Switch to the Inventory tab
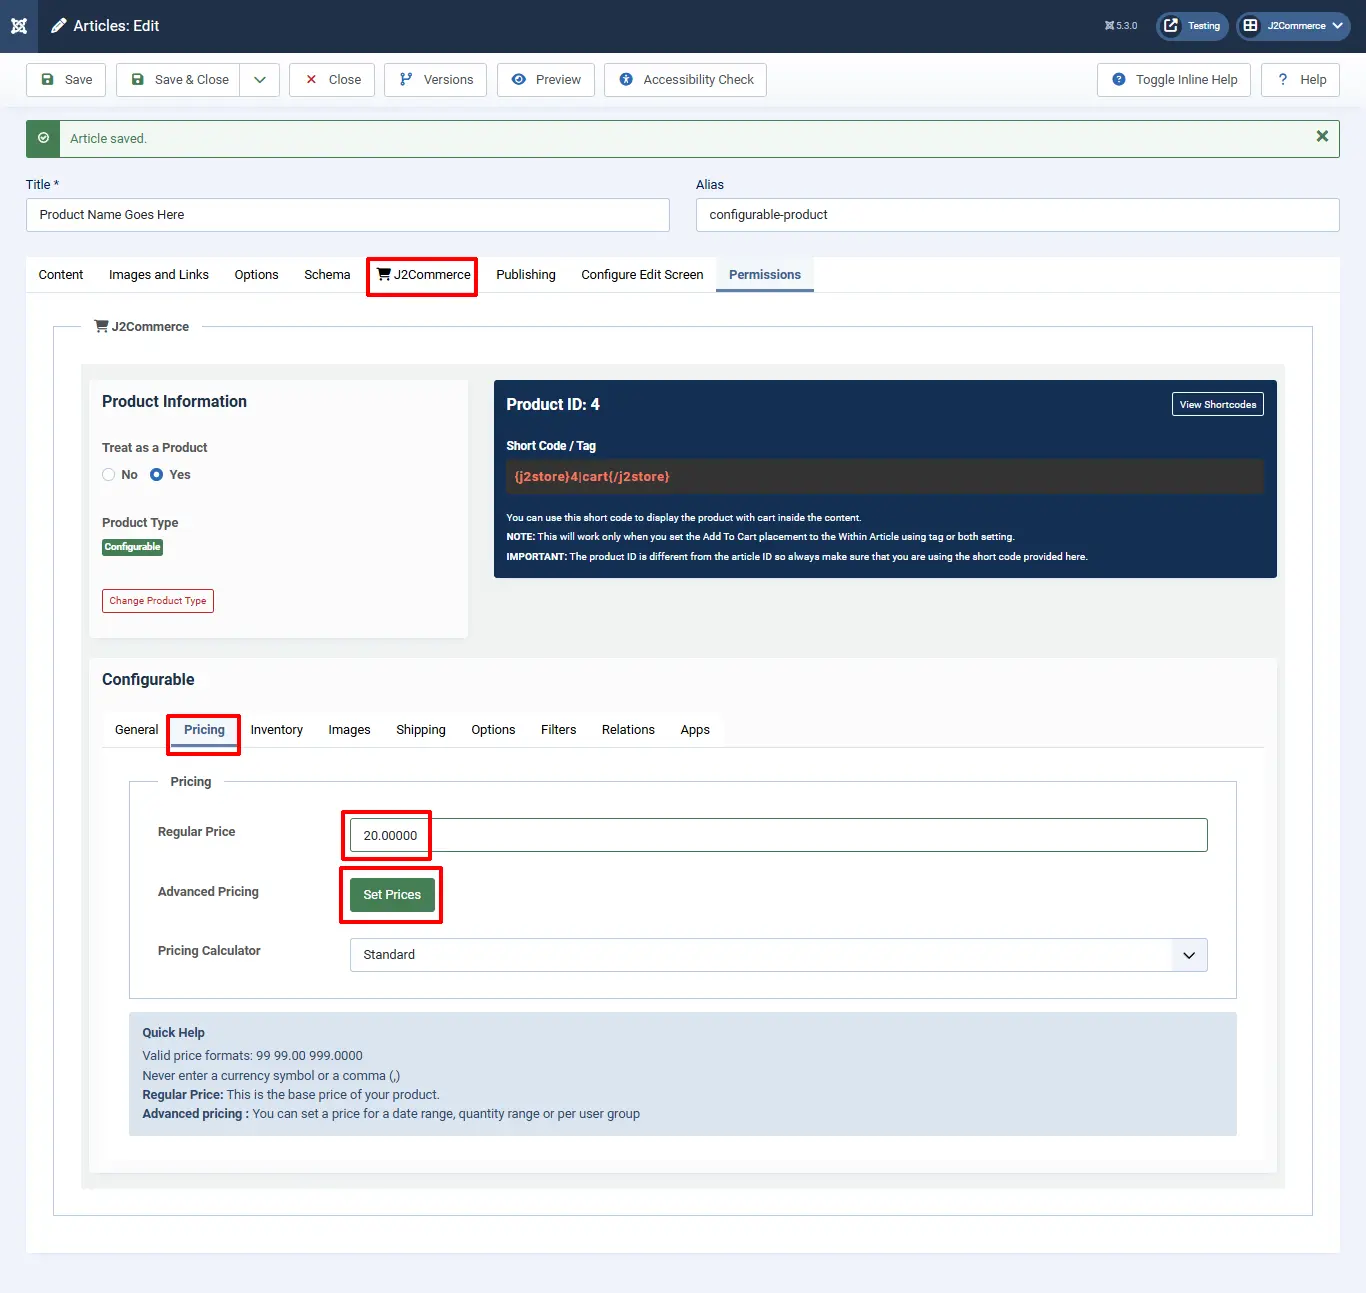Image resolution: width=1366 pixels, height=1293 pixels. click(277, 730)
